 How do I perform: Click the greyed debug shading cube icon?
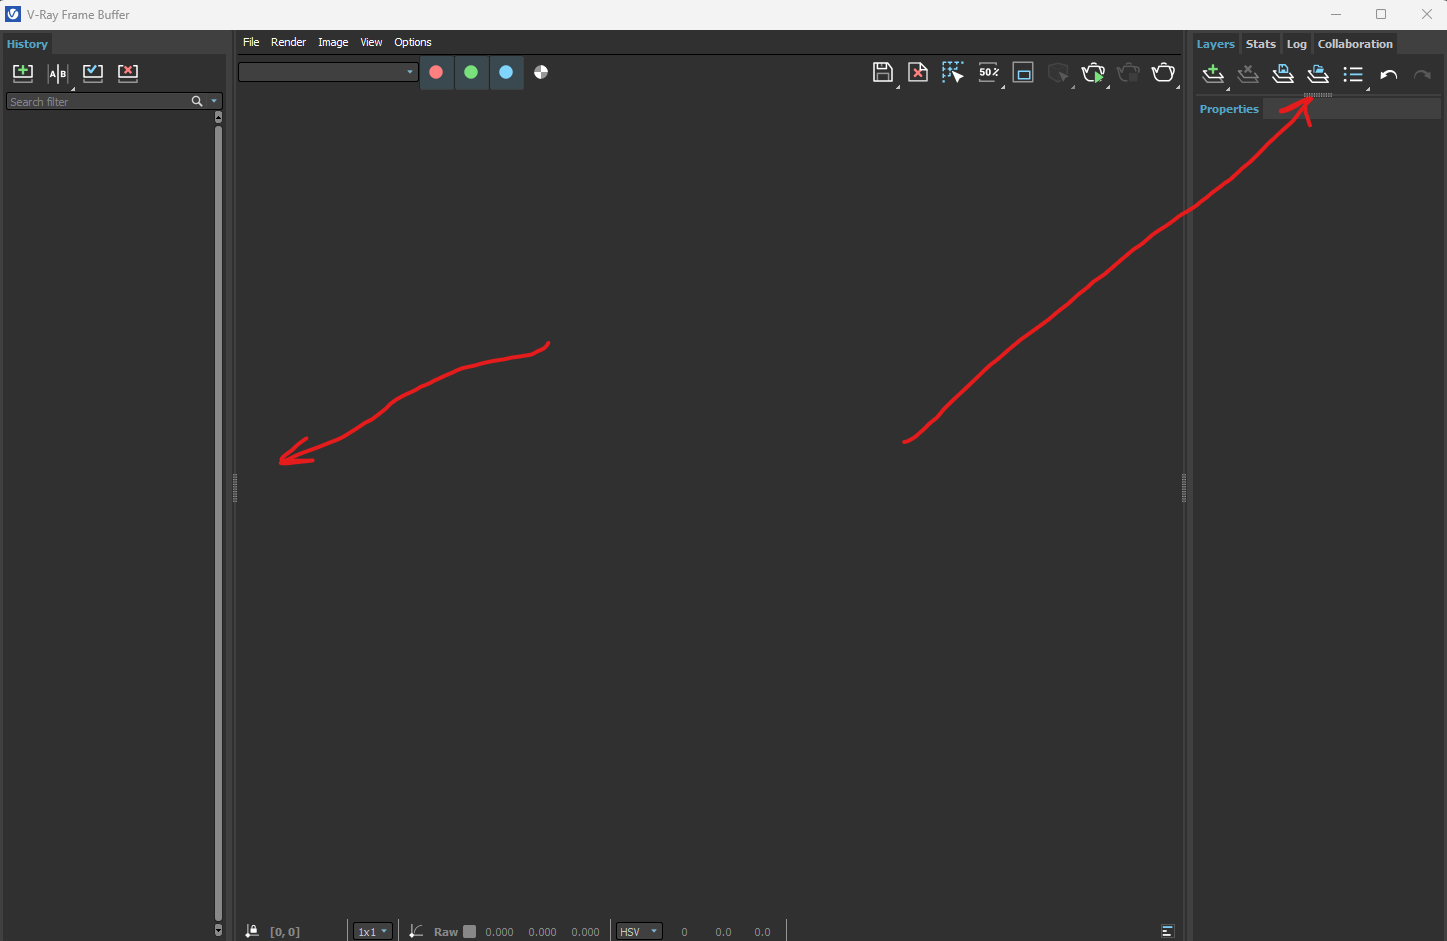[1058, 72]
